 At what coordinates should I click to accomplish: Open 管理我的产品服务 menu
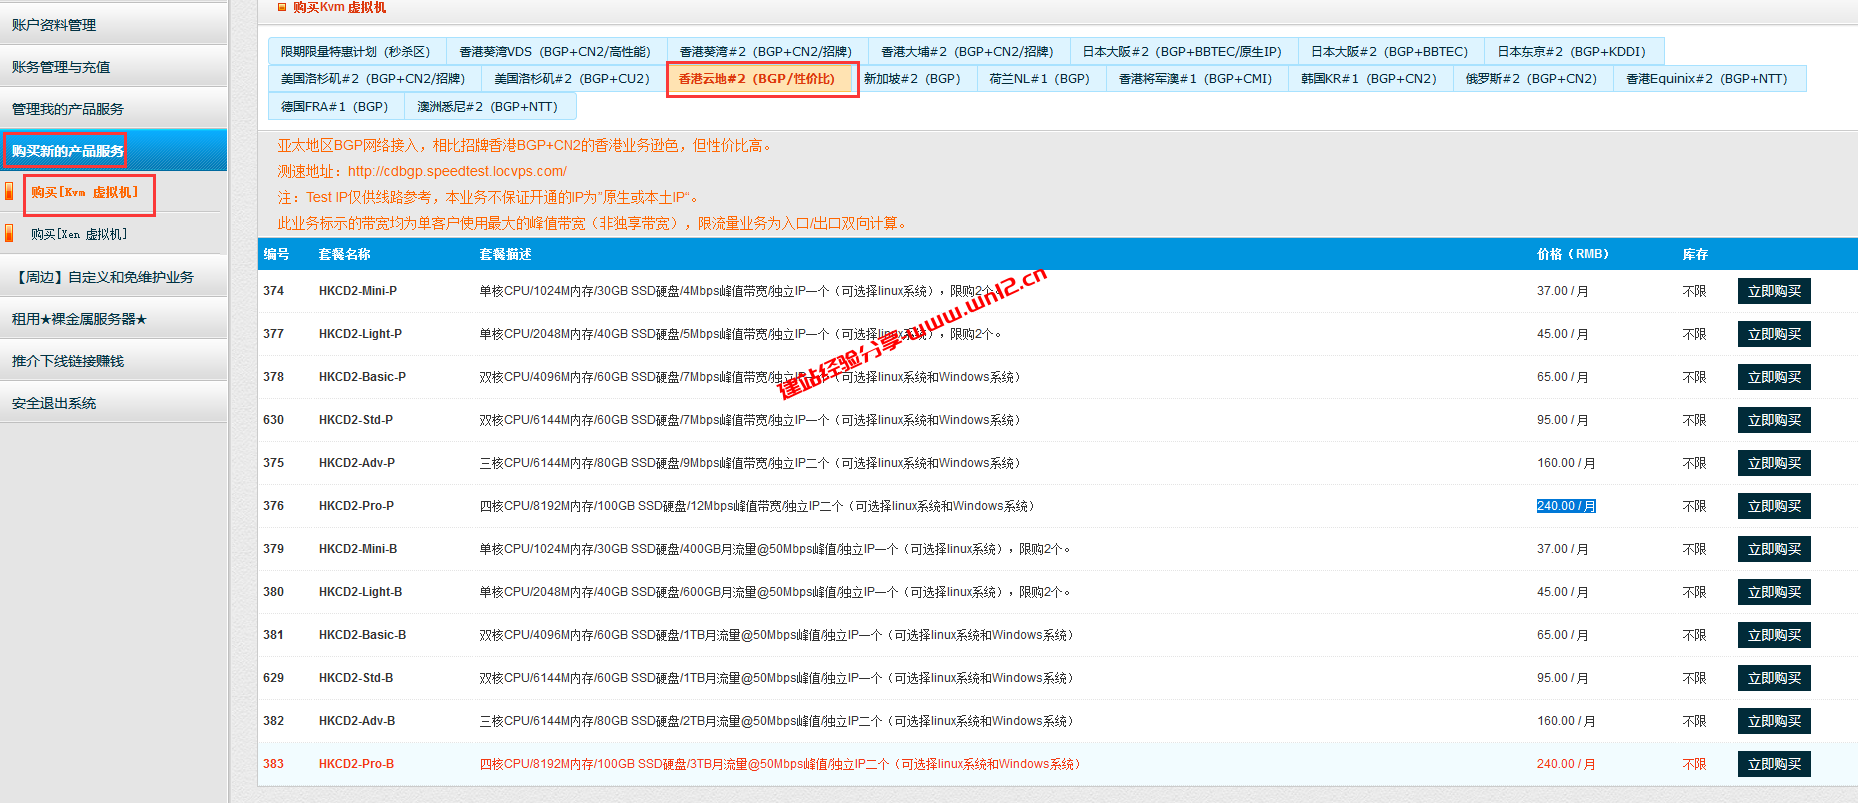68,109
